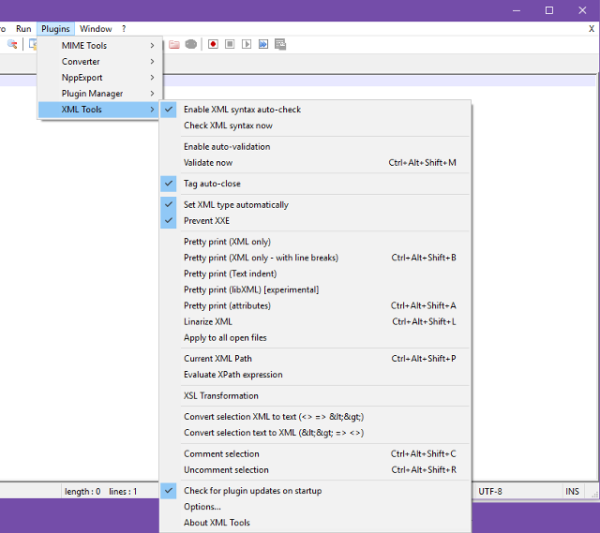Select Linarize XML menu entry
Viewport: 600px width, 533px height.
208,322
